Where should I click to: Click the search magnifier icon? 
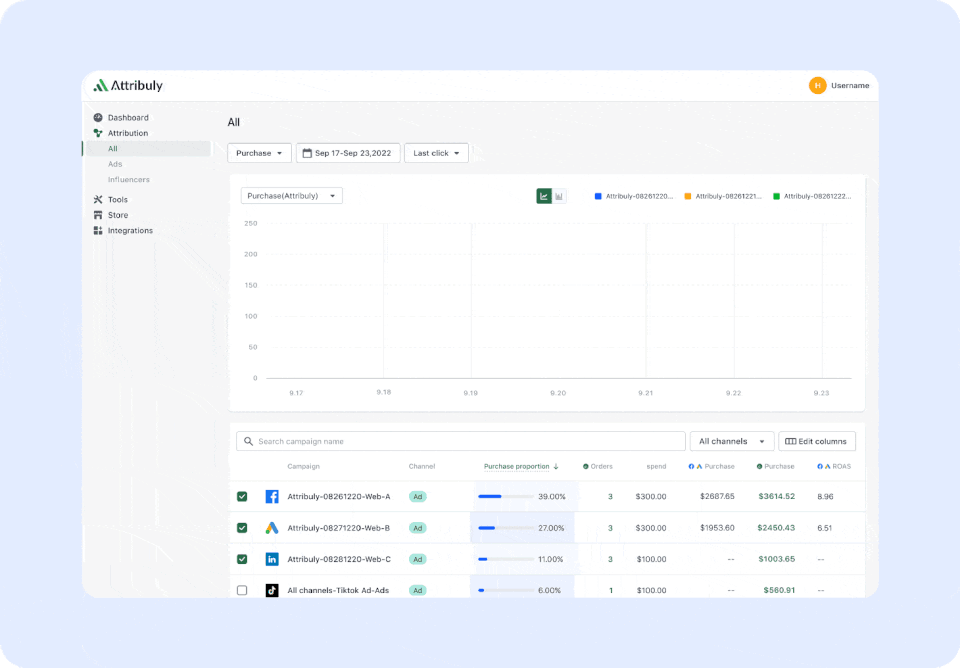248,441
